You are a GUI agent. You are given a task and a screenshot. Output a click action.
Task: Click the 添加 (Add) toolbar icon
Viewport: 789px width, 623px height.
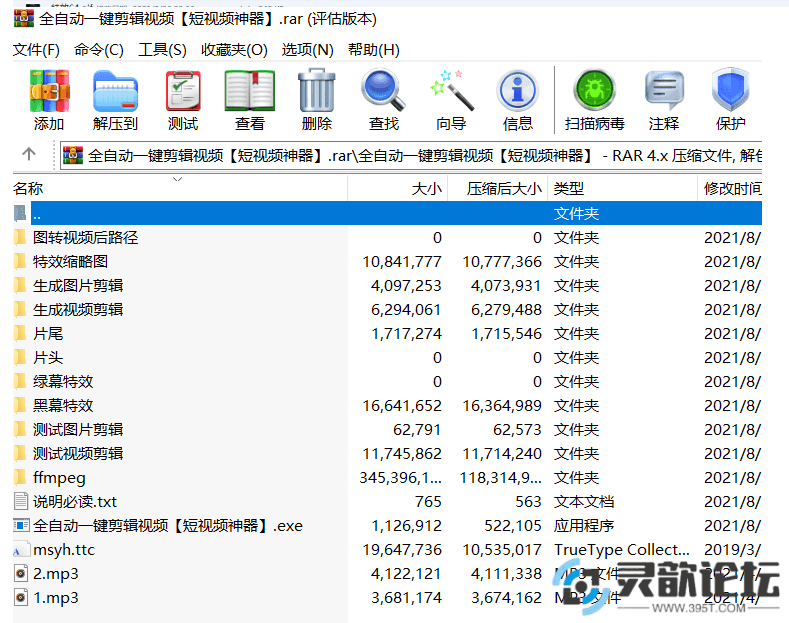(49, 91)
